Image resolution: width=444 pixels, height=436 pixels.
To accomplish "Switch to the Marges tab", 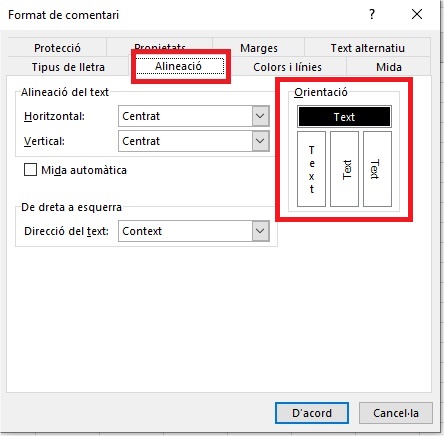I will coord(259,48).
